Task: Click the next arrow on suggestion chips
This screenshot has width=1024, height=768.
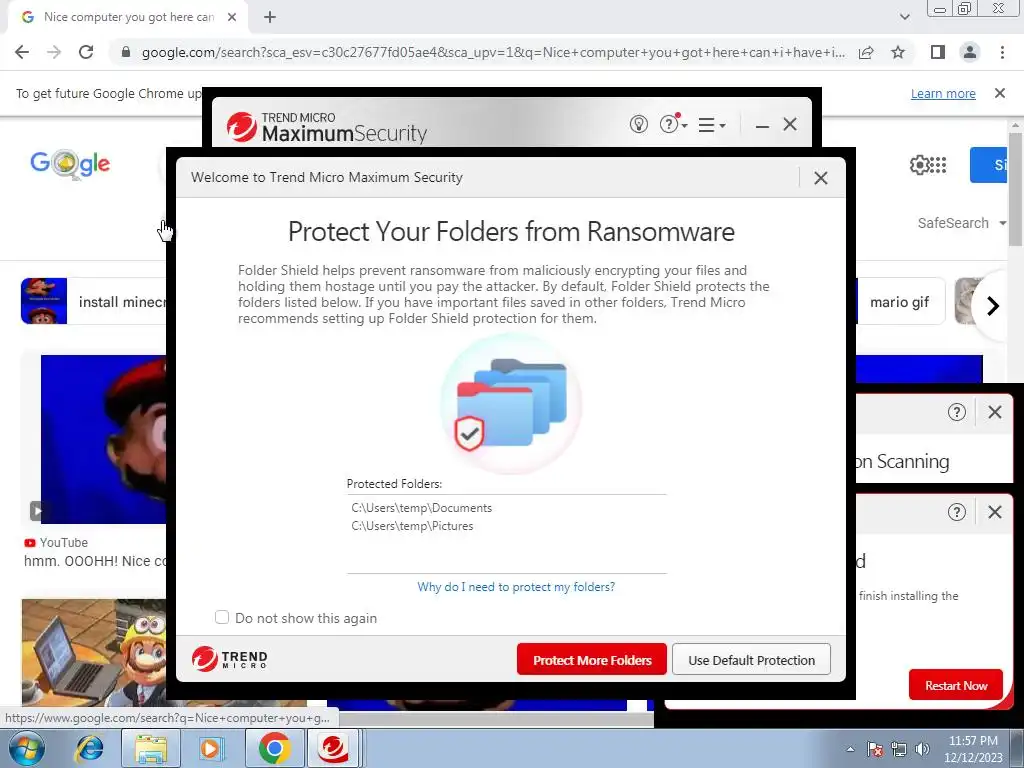Action: (993, 306)
